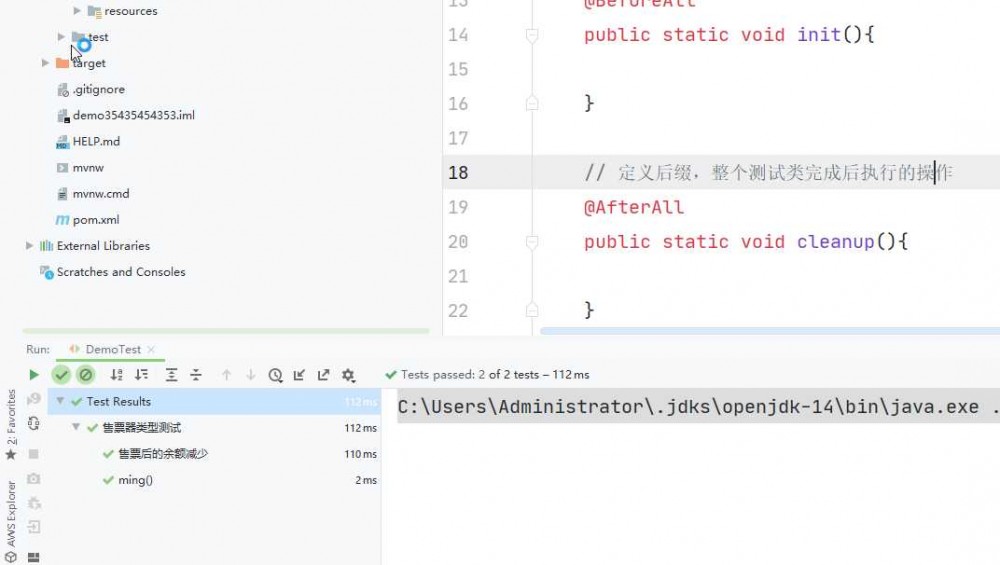1000x565 pixels.
Task: Click dump threads camera icon
Action: [34, 478]
